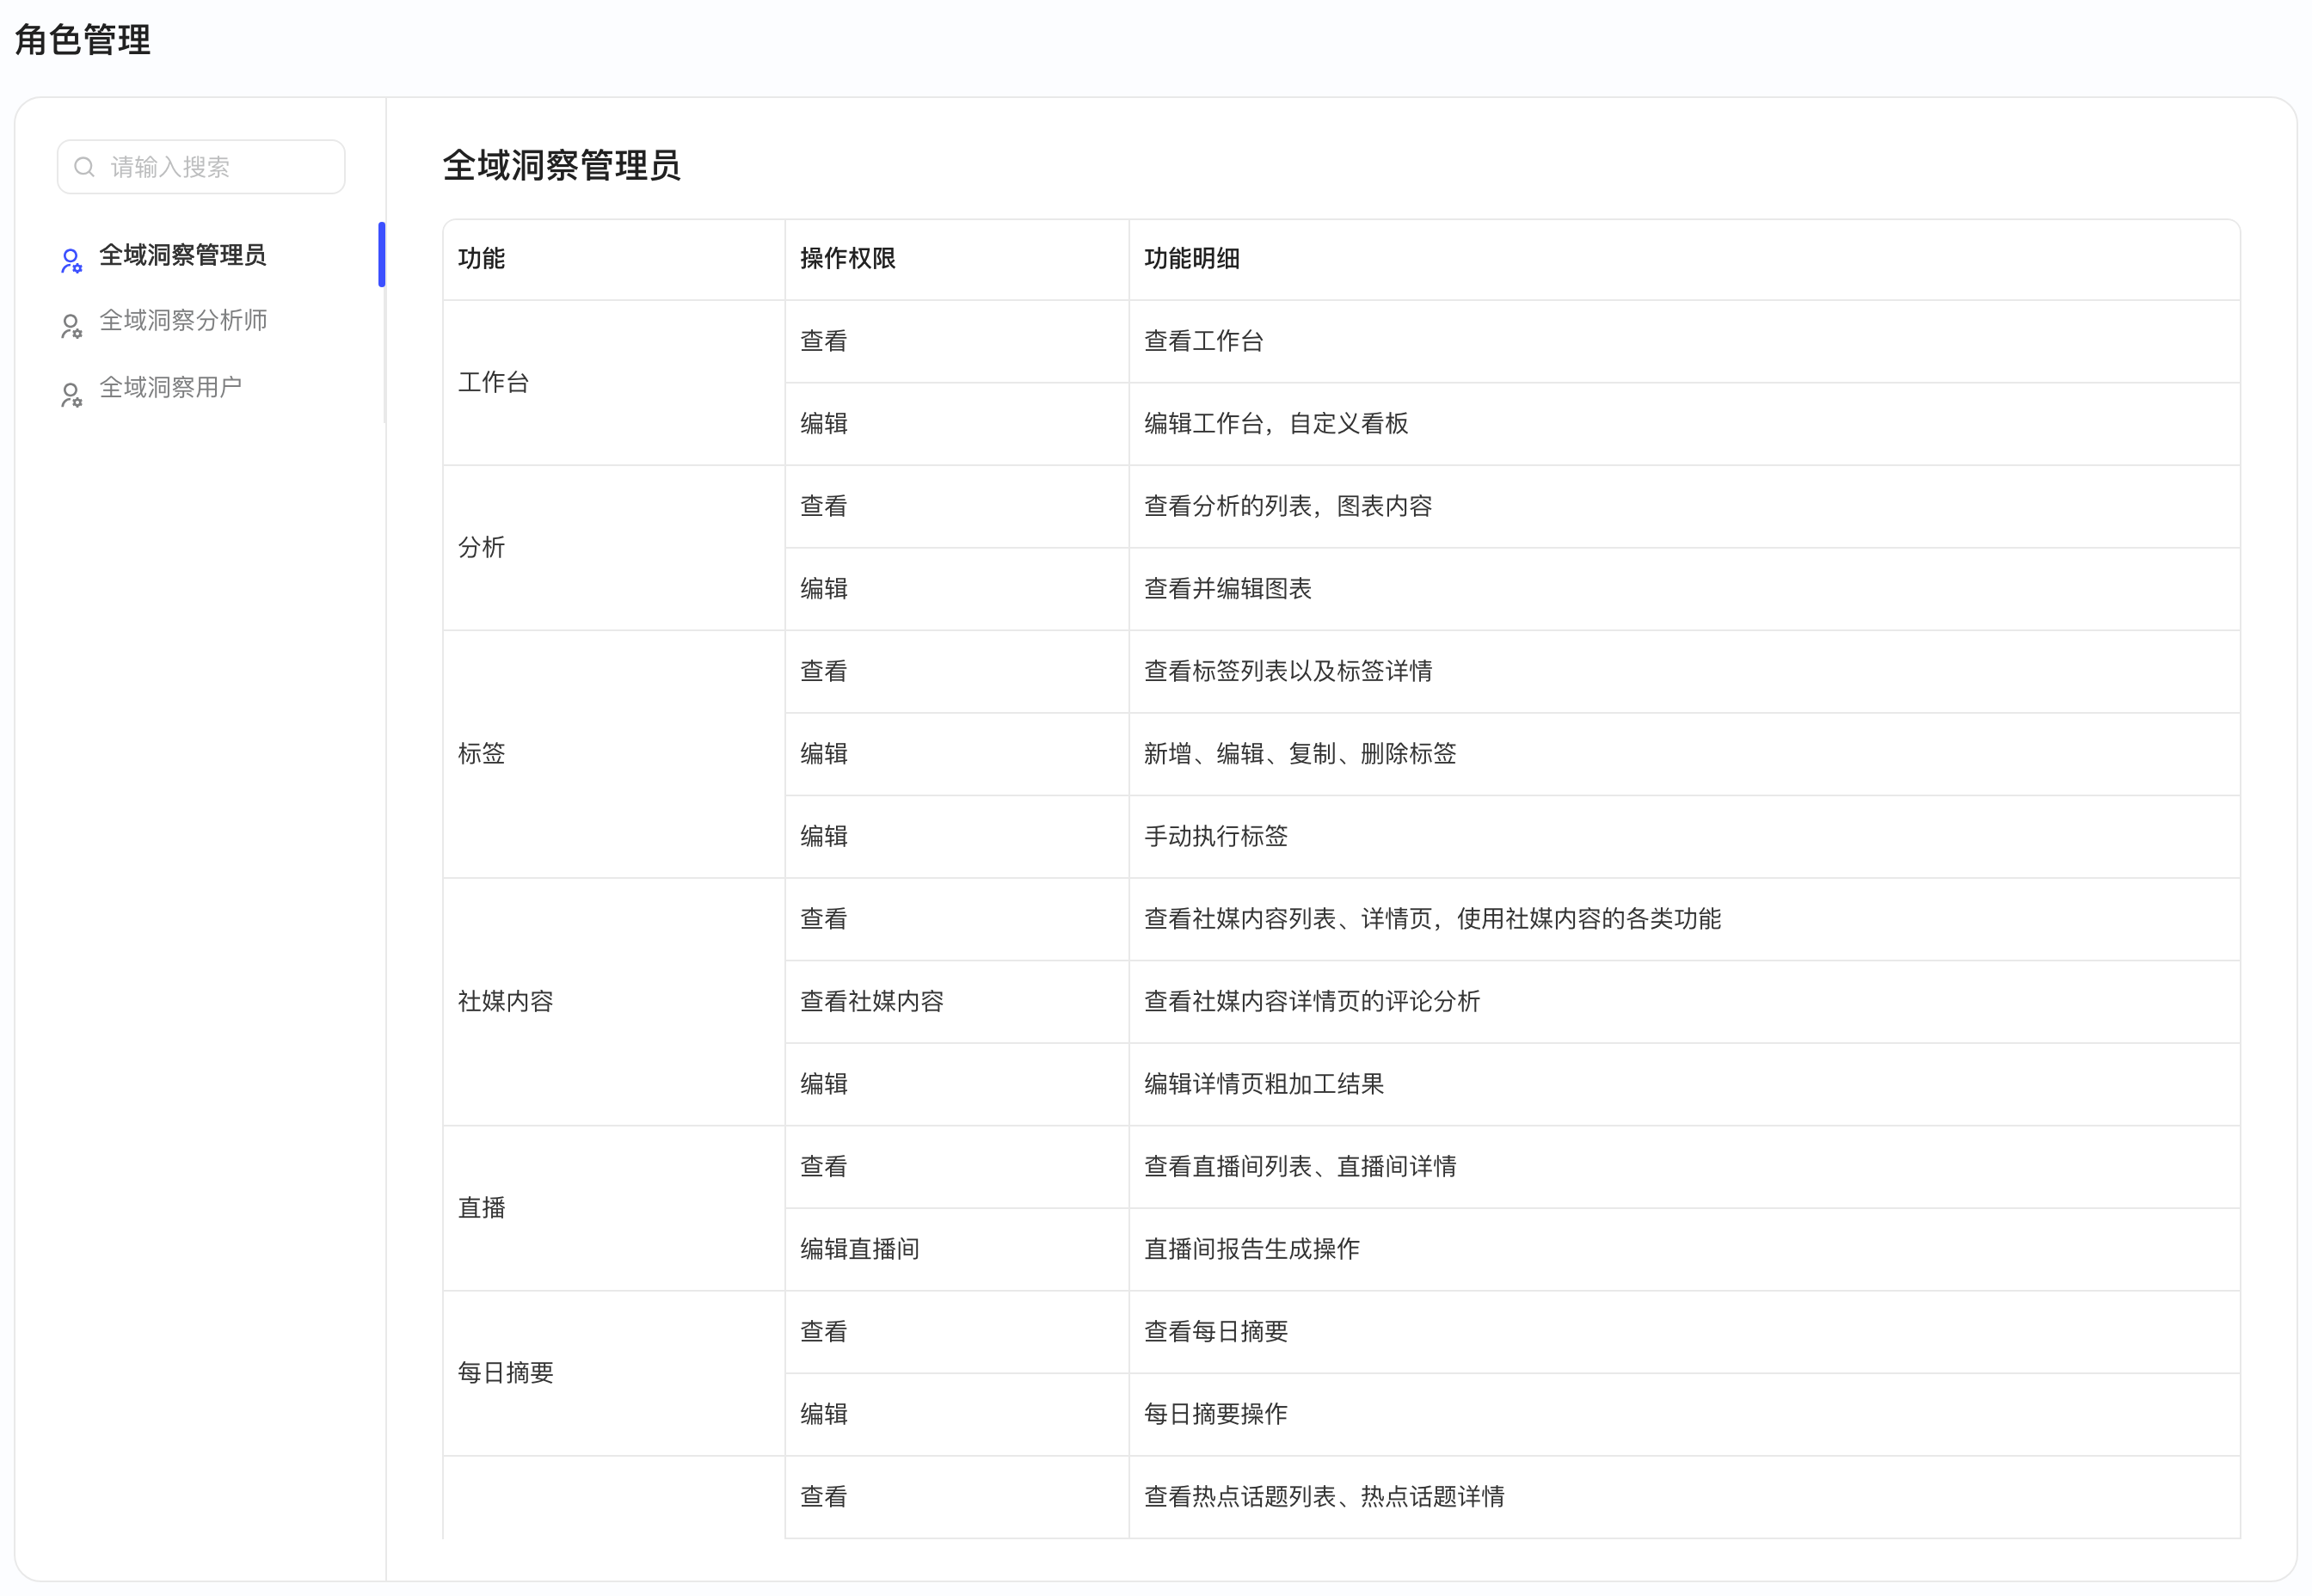Click the 全域洞察用户 role icon
Screen dimensions: 2312x1596
(x=71, y=395)
